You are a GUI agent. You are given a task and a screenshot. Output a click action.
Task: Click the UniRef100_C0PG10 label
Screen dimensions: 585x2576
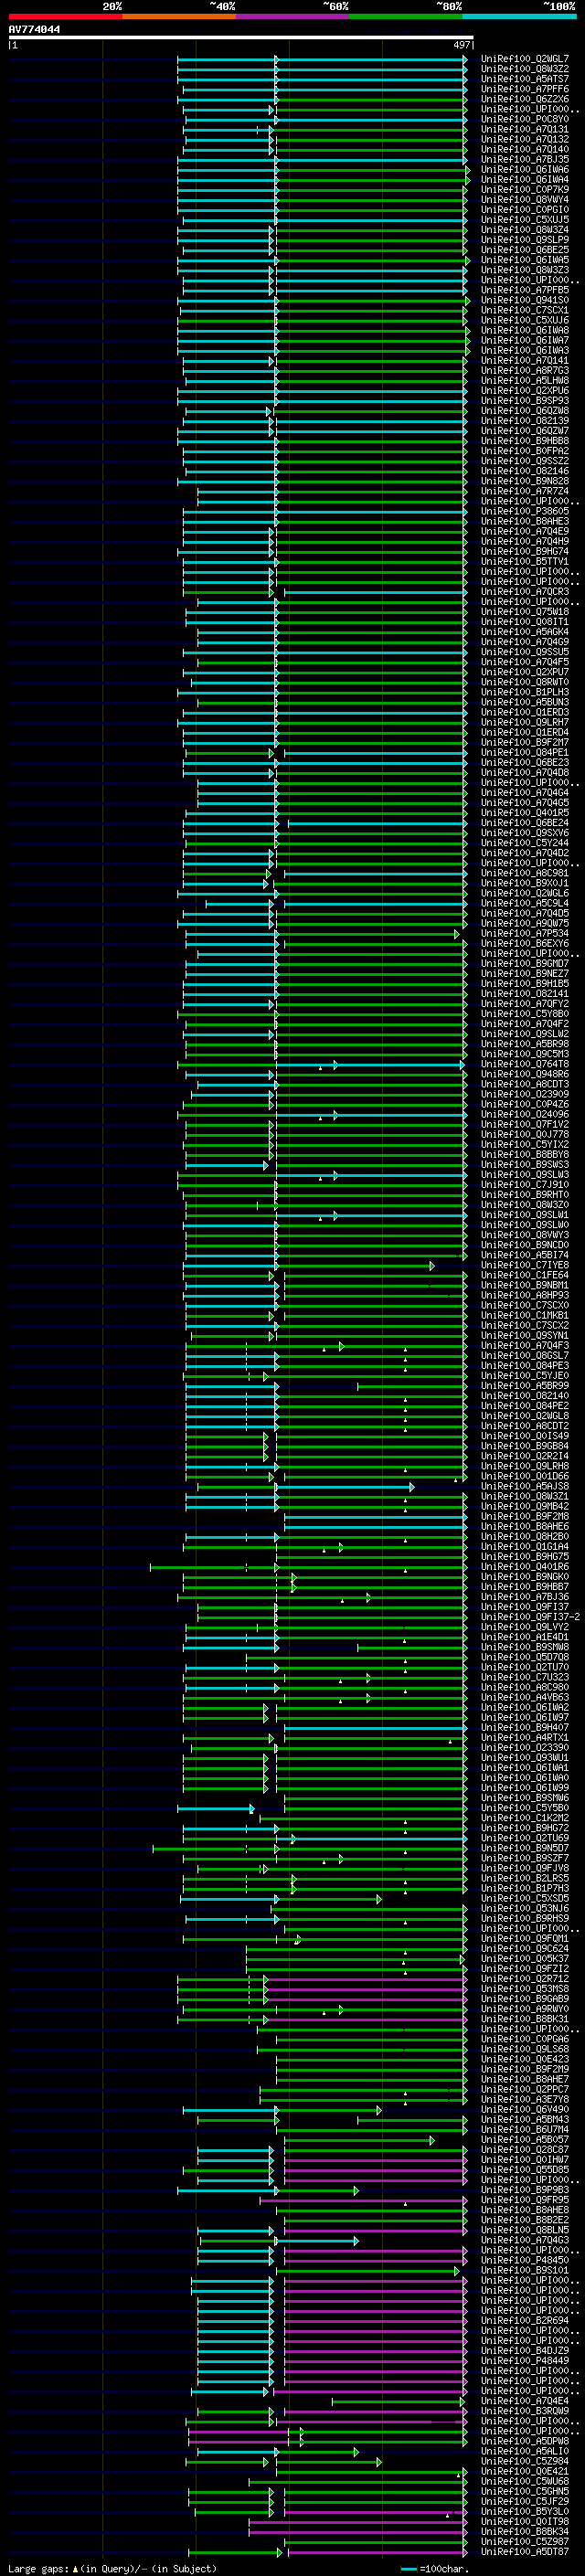point(524,210)
